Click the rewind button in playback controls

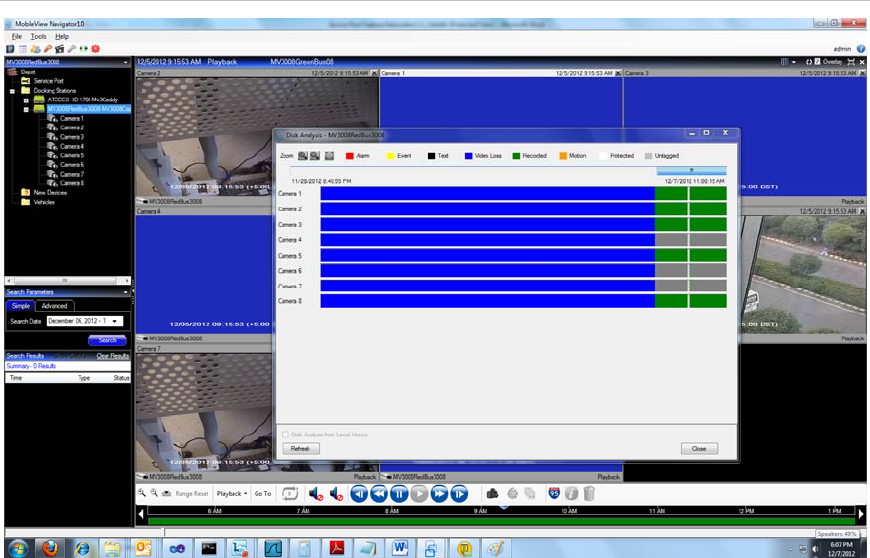coord(379,494)
